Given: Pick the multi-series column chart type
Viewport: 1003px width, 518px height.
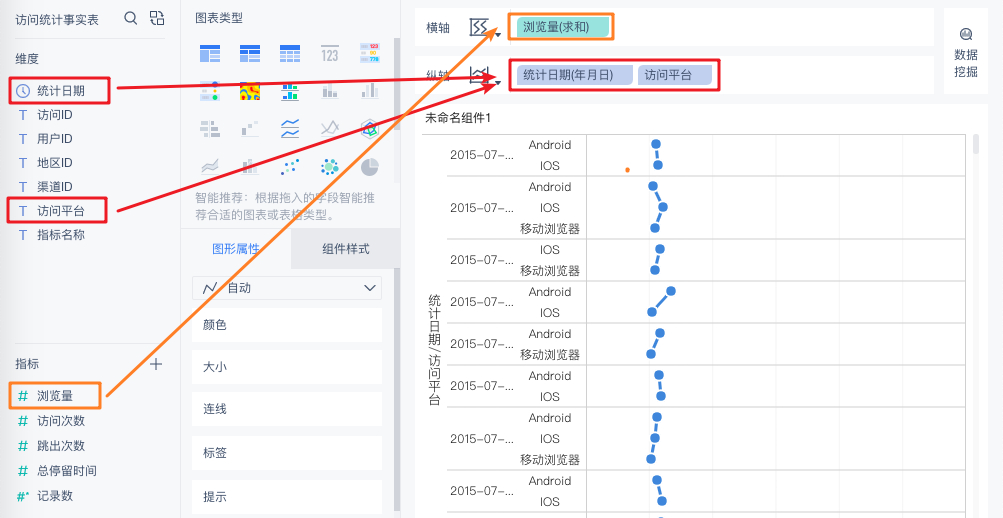Looking at the screenshot, I should pos(370,91).
